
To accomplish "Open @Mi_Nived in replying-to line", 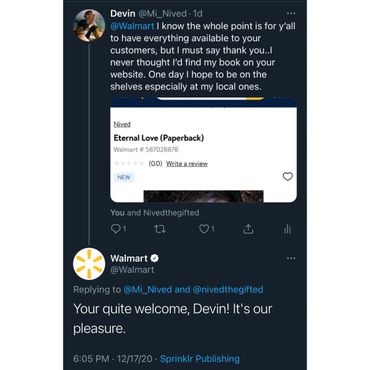I will click(x=147, y=289).
